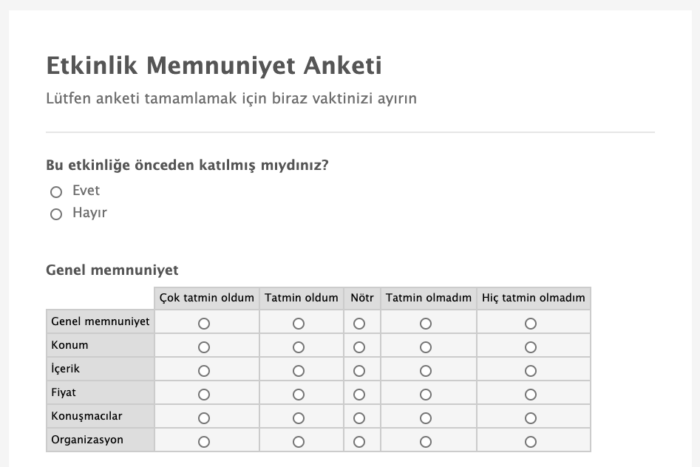
Task: Rate Genel memnuniyet as Hiç tatmin olmadım
Action: point(531,323)
